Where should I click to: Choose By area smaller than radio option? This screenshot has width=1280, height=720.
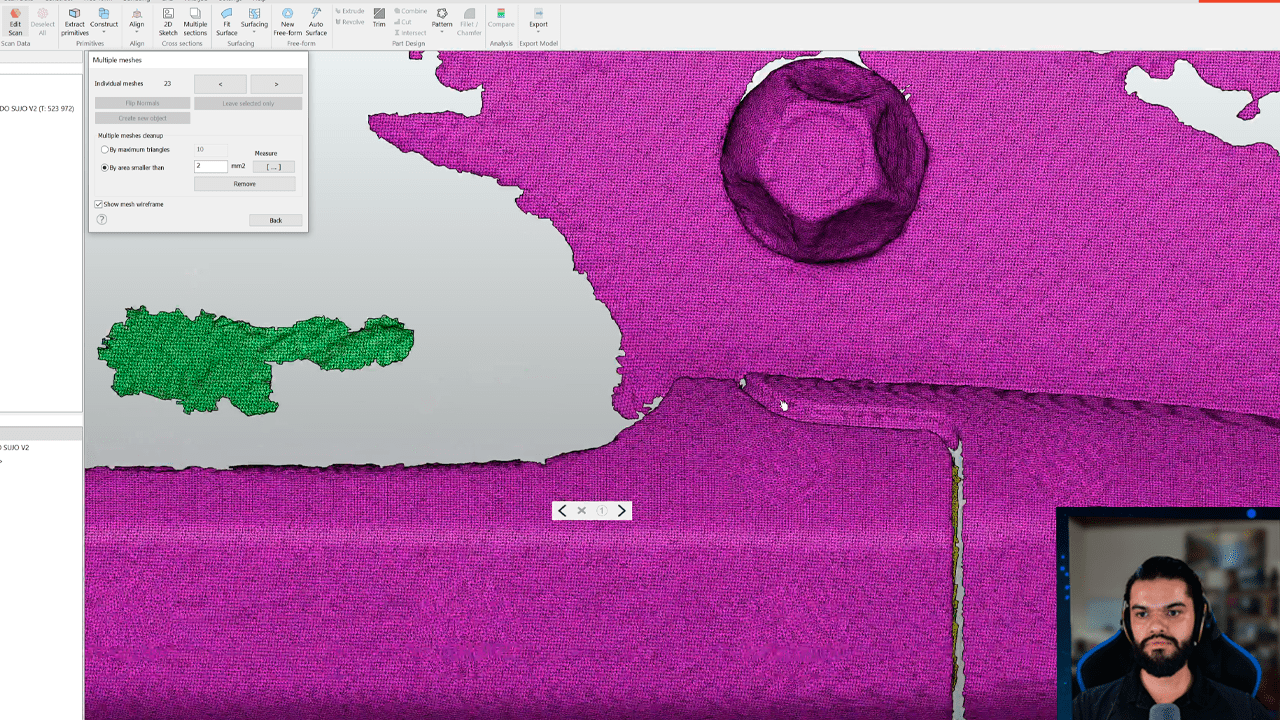[105, 168]
